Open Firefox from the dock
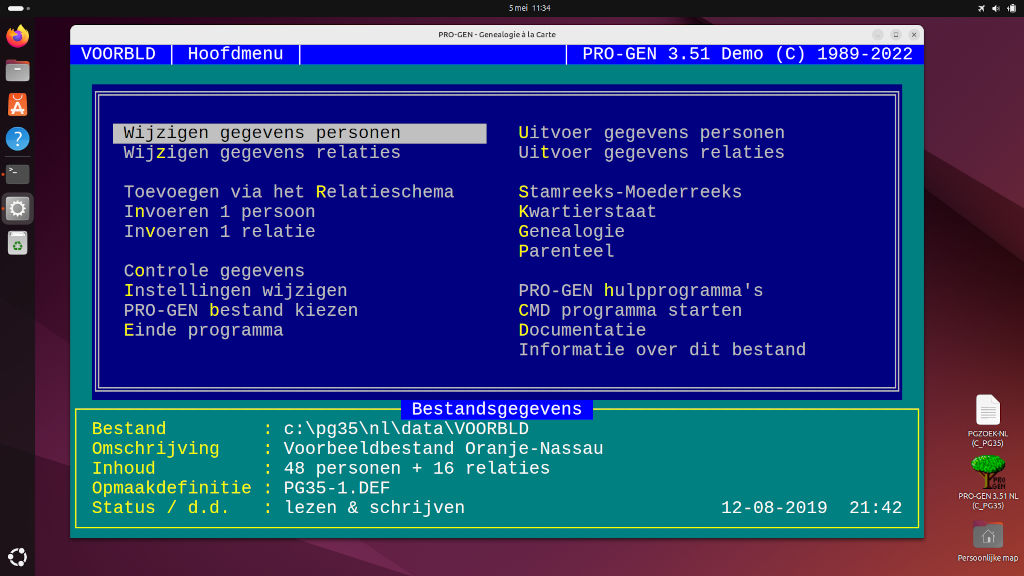 18,36
